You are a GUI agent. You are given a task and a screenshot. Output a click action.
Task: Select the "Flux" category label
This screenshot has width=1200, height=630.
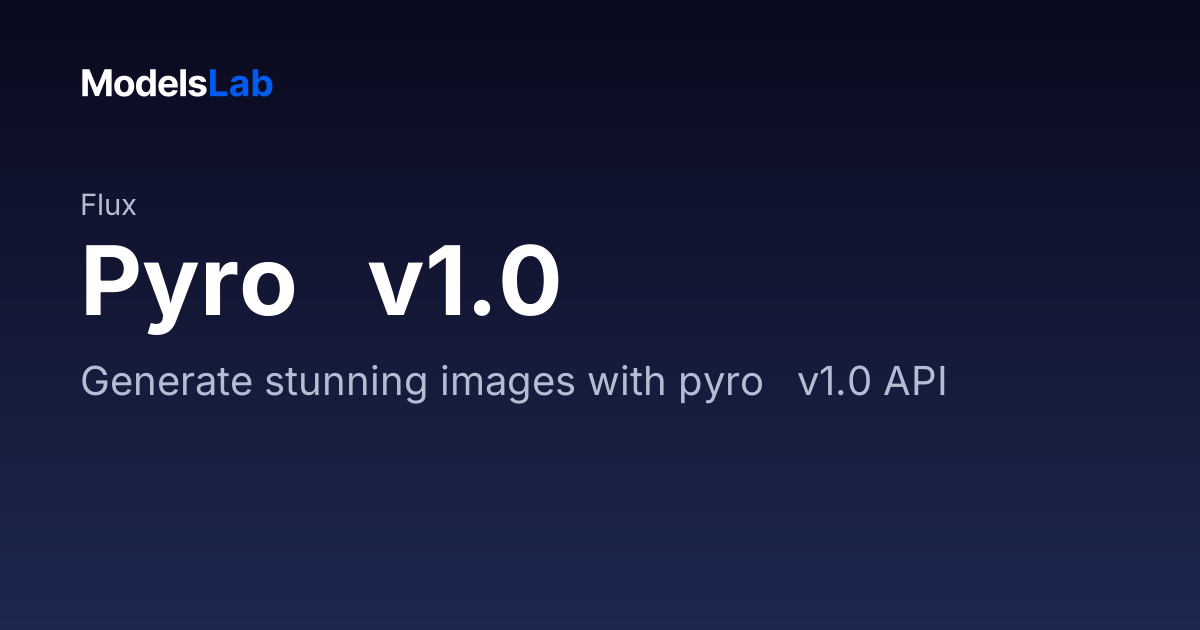pyautogui.click(x=108, y=206)
